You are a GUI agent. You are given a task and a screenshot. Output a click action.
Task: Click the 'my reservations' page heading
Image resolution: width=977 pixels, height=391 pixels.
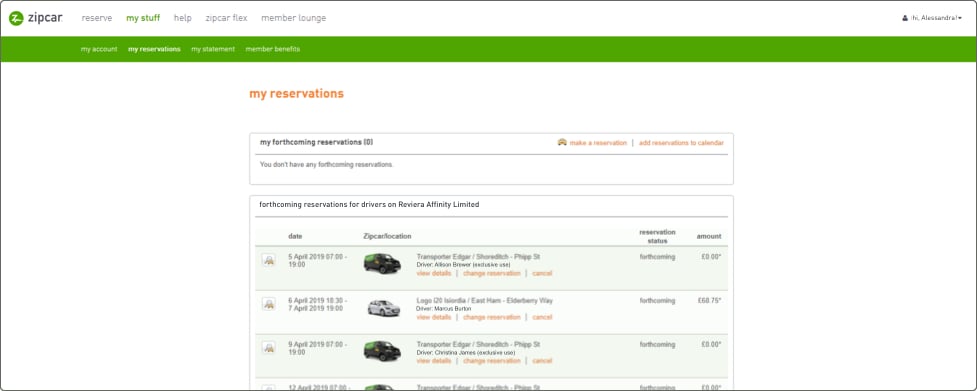(x=297, y=94)
